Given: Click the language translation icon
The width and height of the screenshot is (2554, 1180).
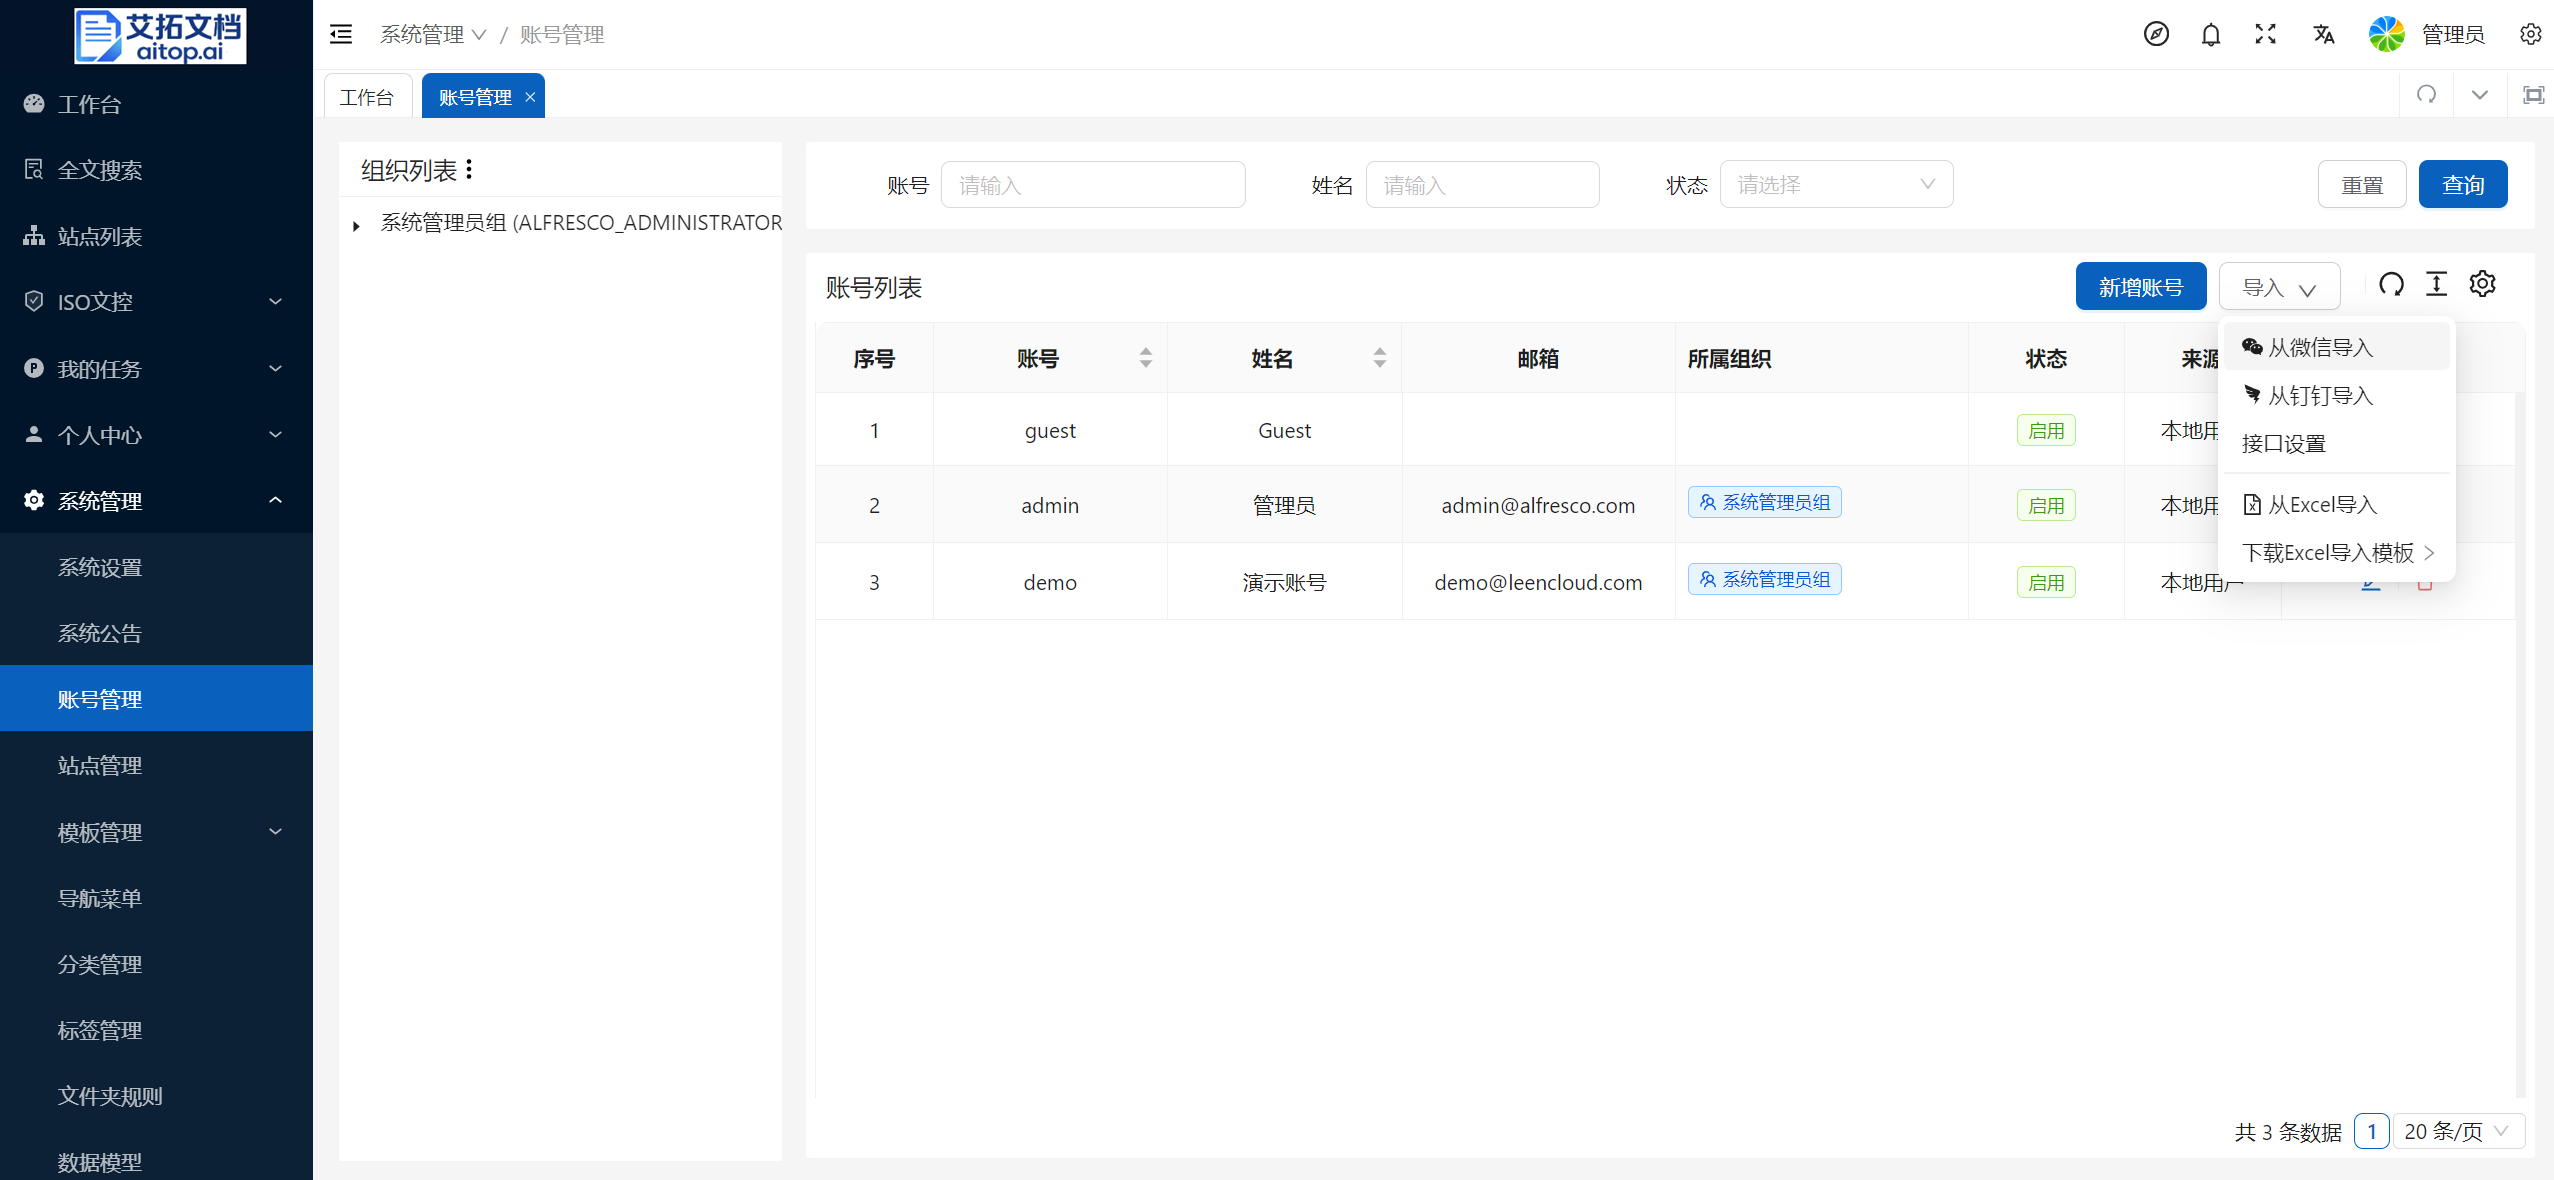Looking at the screenshot, I should 2323,34.
